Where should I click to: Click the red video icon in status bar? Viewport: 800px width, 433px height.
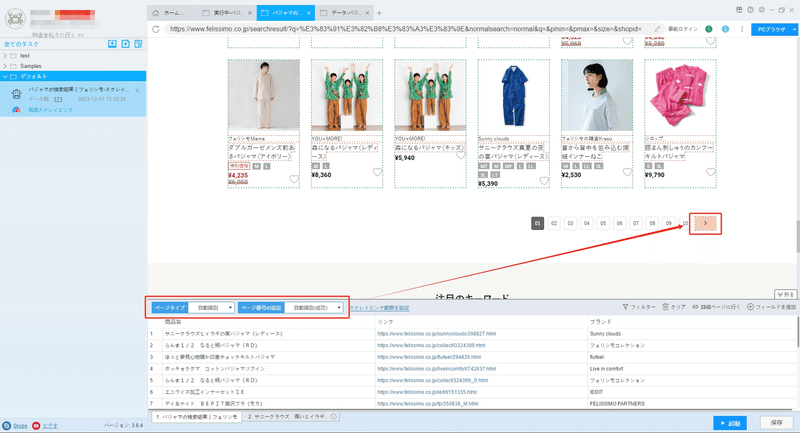(x=36, y=425)
